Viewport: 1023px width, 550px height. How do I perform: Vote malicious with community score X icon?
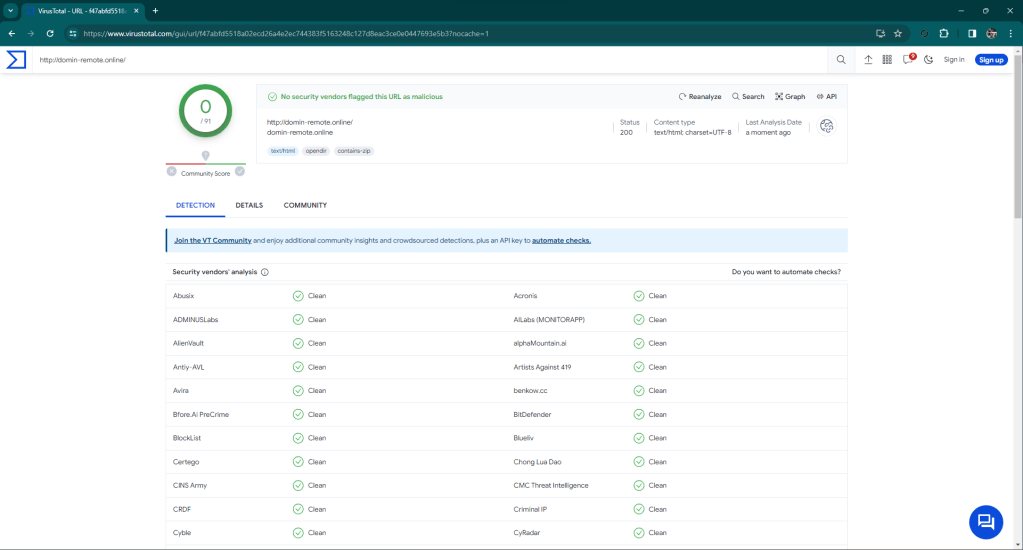(172, 171)
